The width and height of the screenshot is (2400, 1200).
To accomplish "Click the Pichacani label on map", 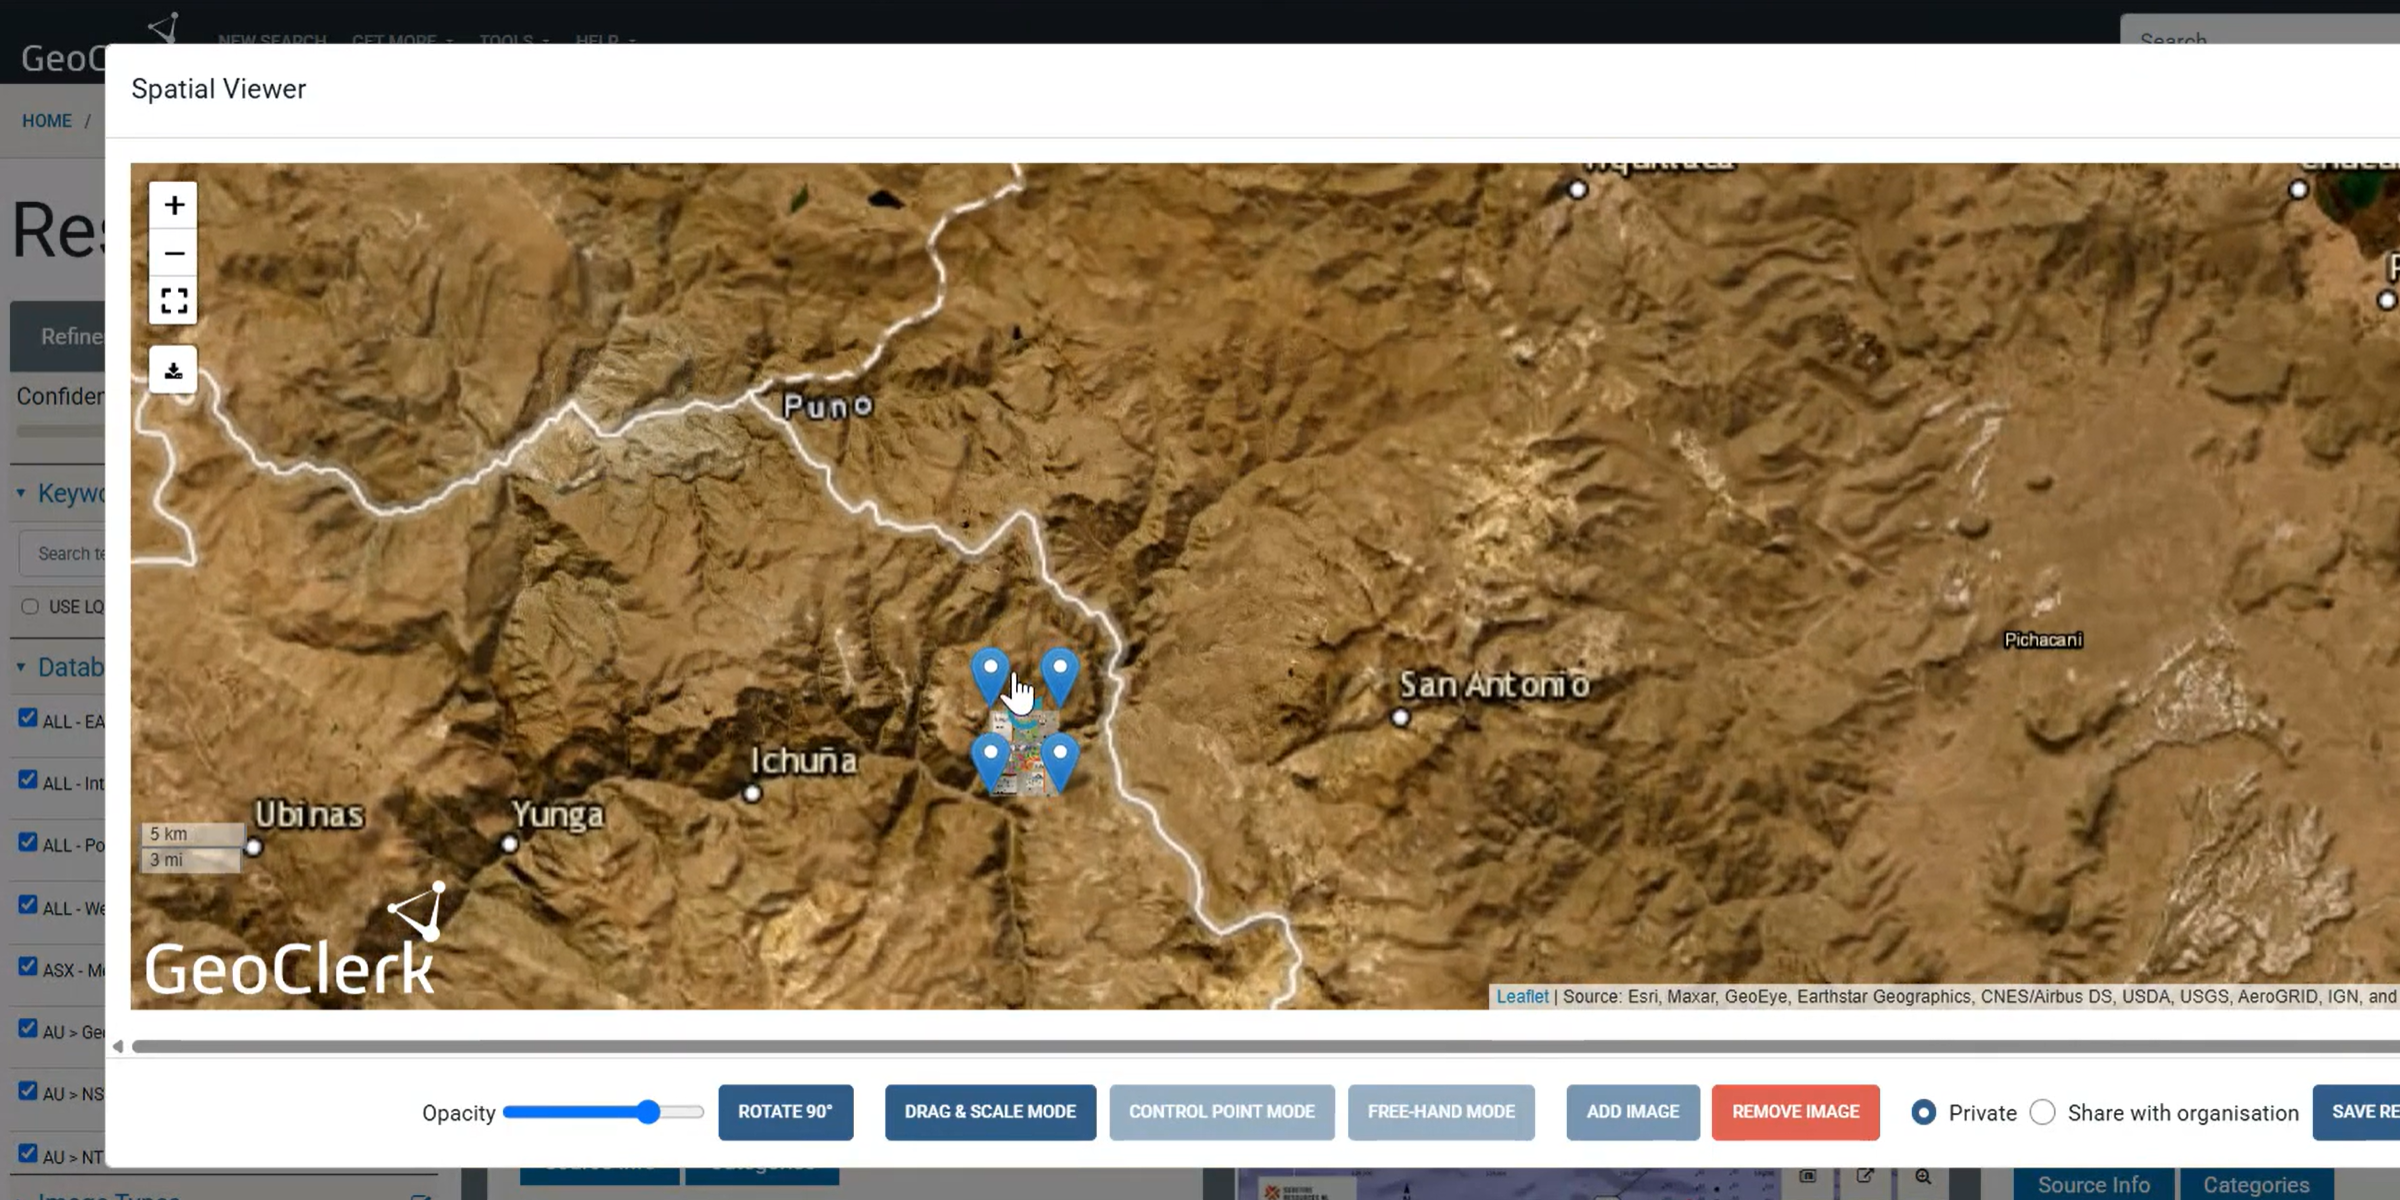I will (2043, 640).
